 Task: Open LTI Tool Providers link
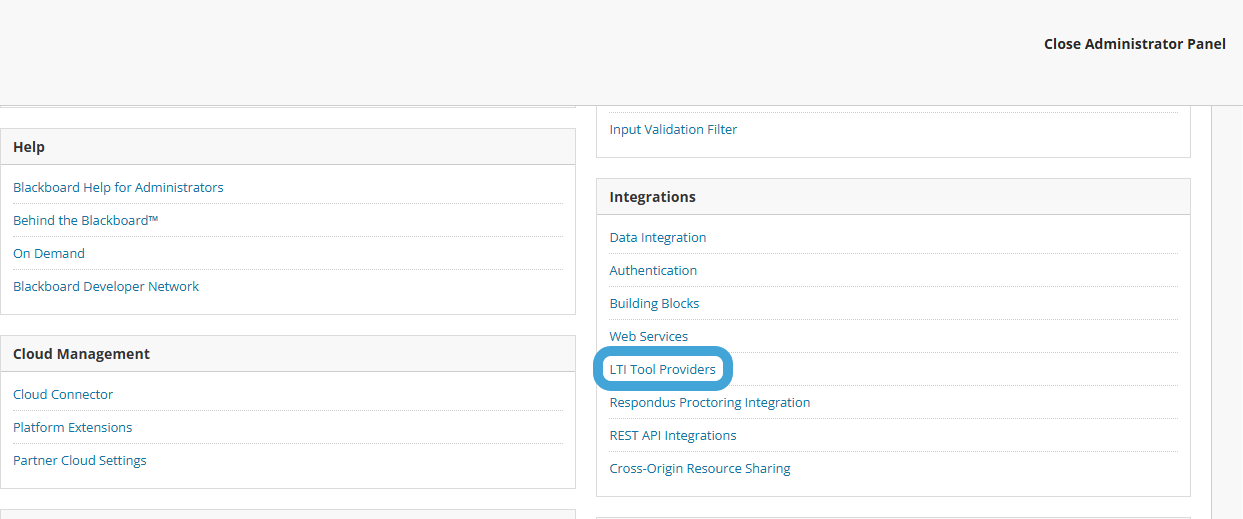663,369
